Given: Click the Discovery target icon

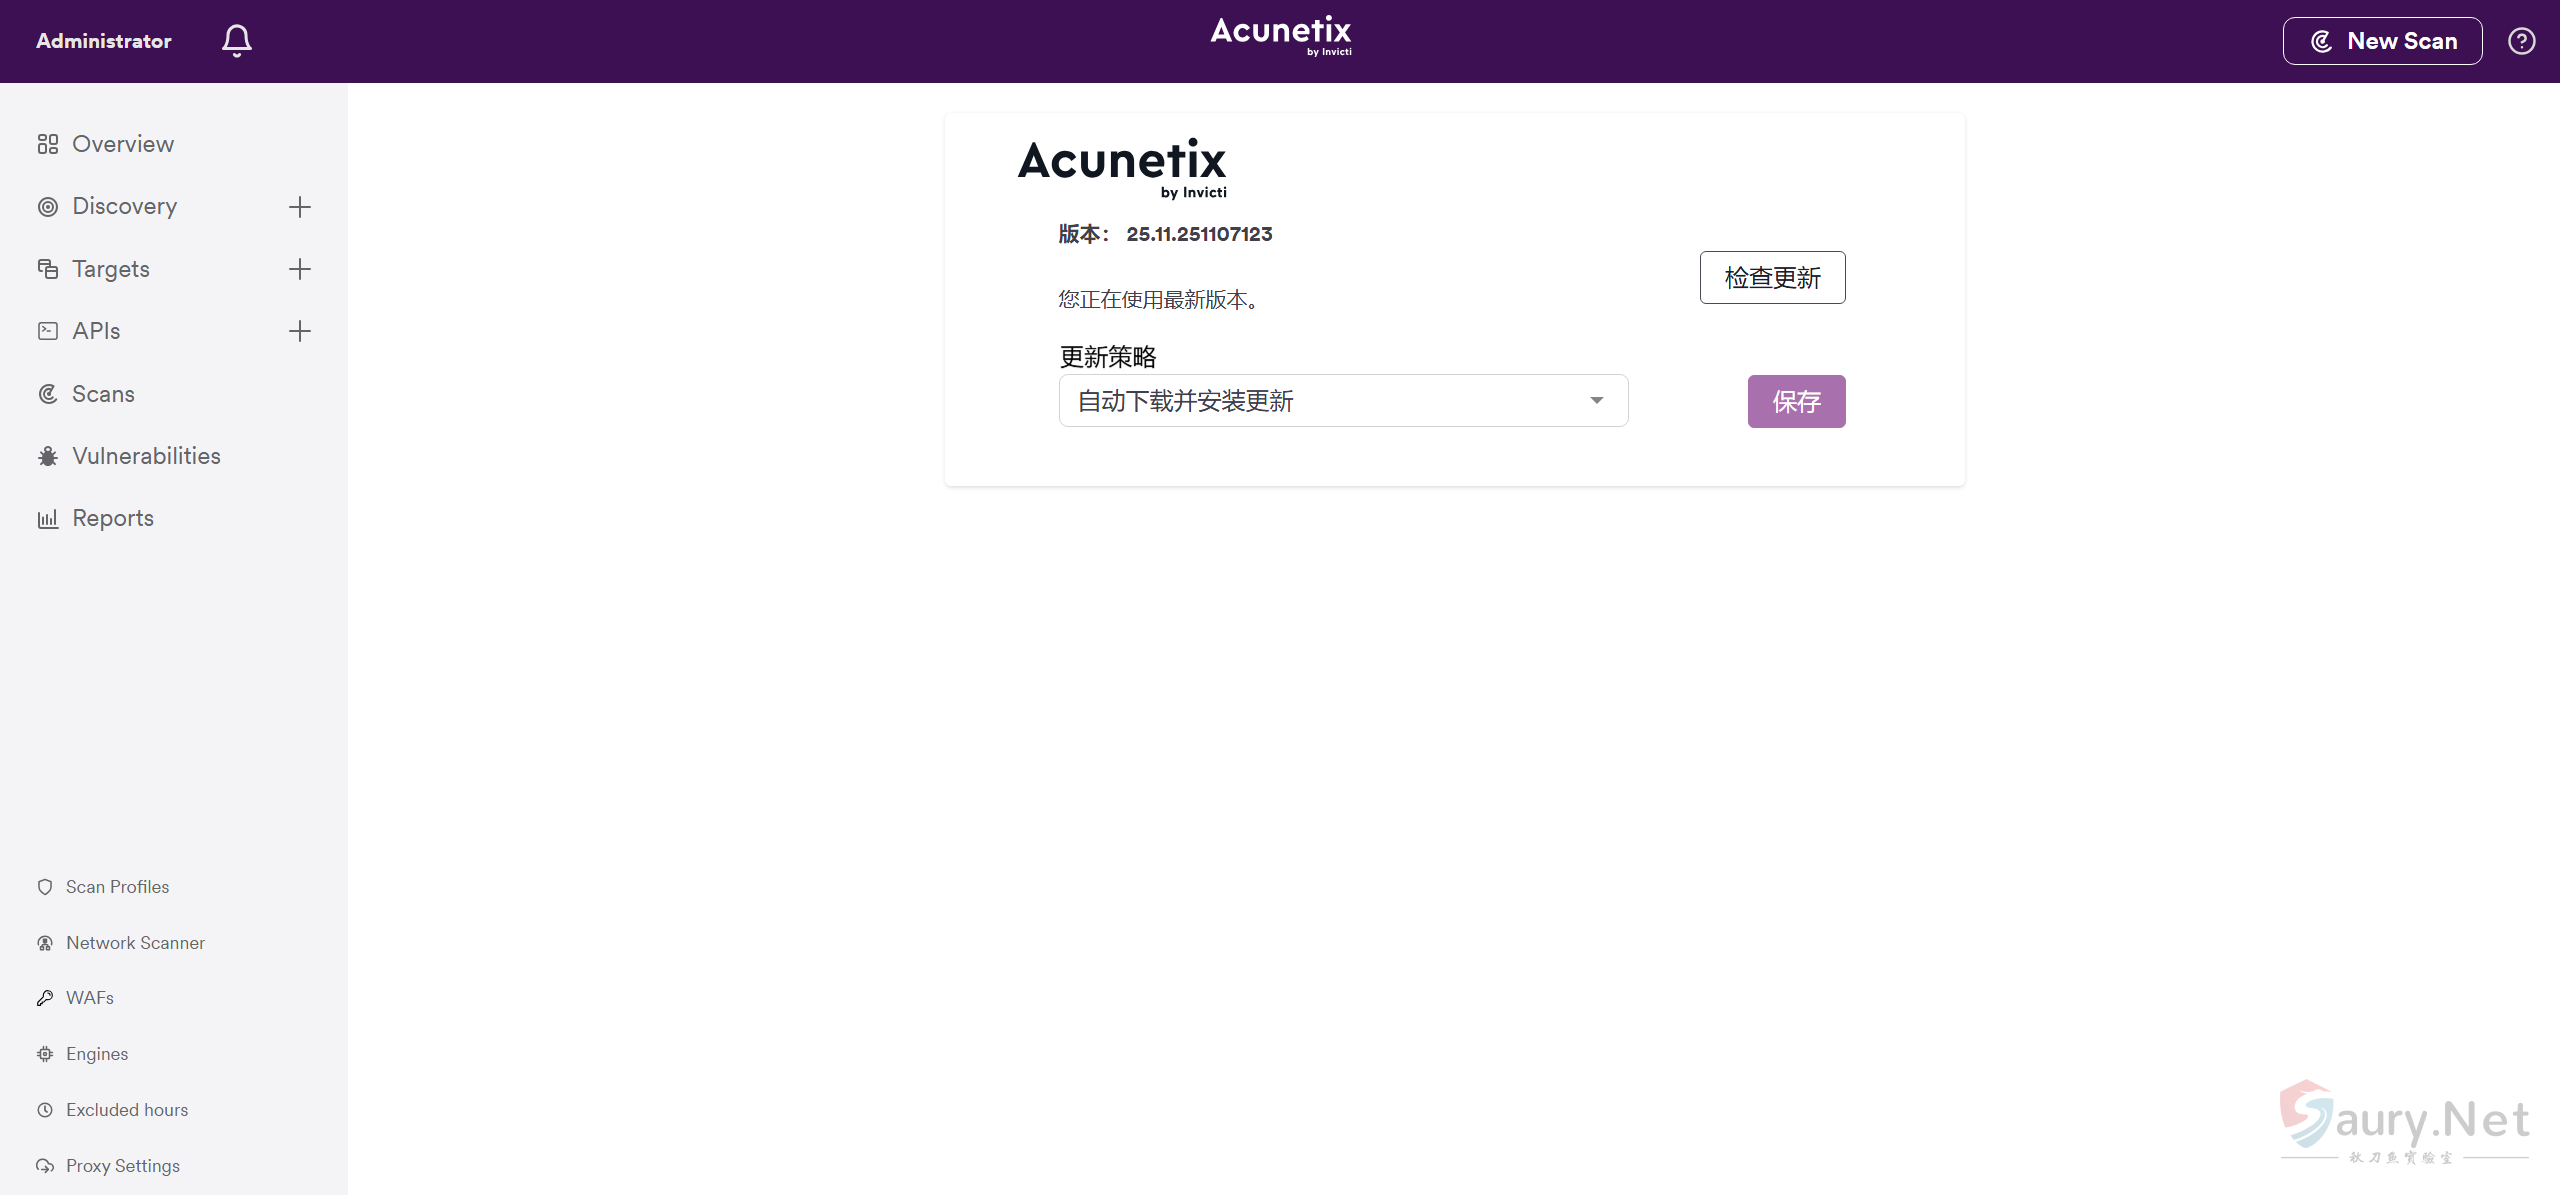Looking at the screenshot, I should pyautogui.click(x=47, y=206).
